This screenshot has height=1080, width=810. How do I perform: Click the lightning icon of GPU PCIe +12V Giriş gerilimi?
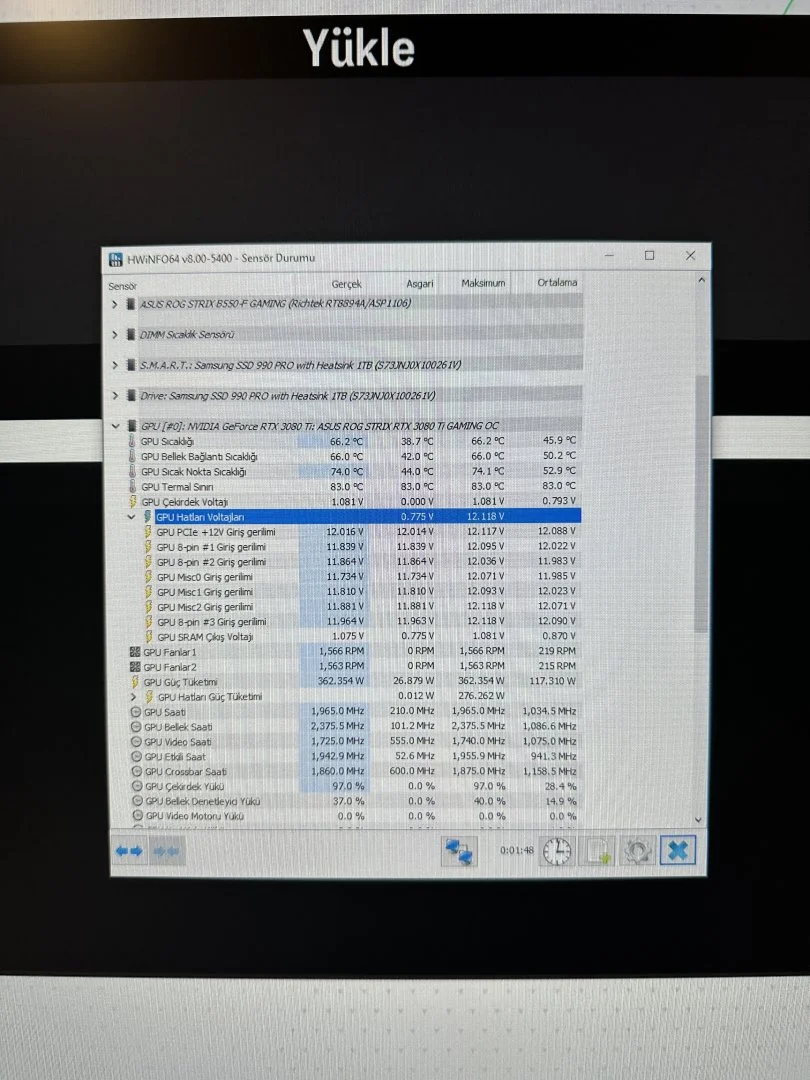[148, 532]
